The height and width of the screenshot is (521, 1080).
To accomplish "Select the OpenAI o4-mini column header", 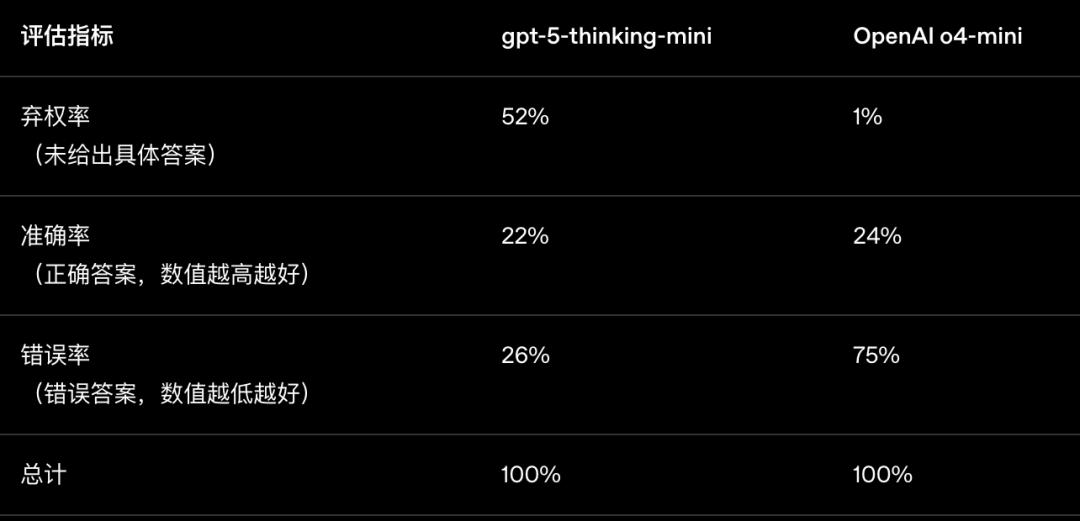I will tap(937, 37).
